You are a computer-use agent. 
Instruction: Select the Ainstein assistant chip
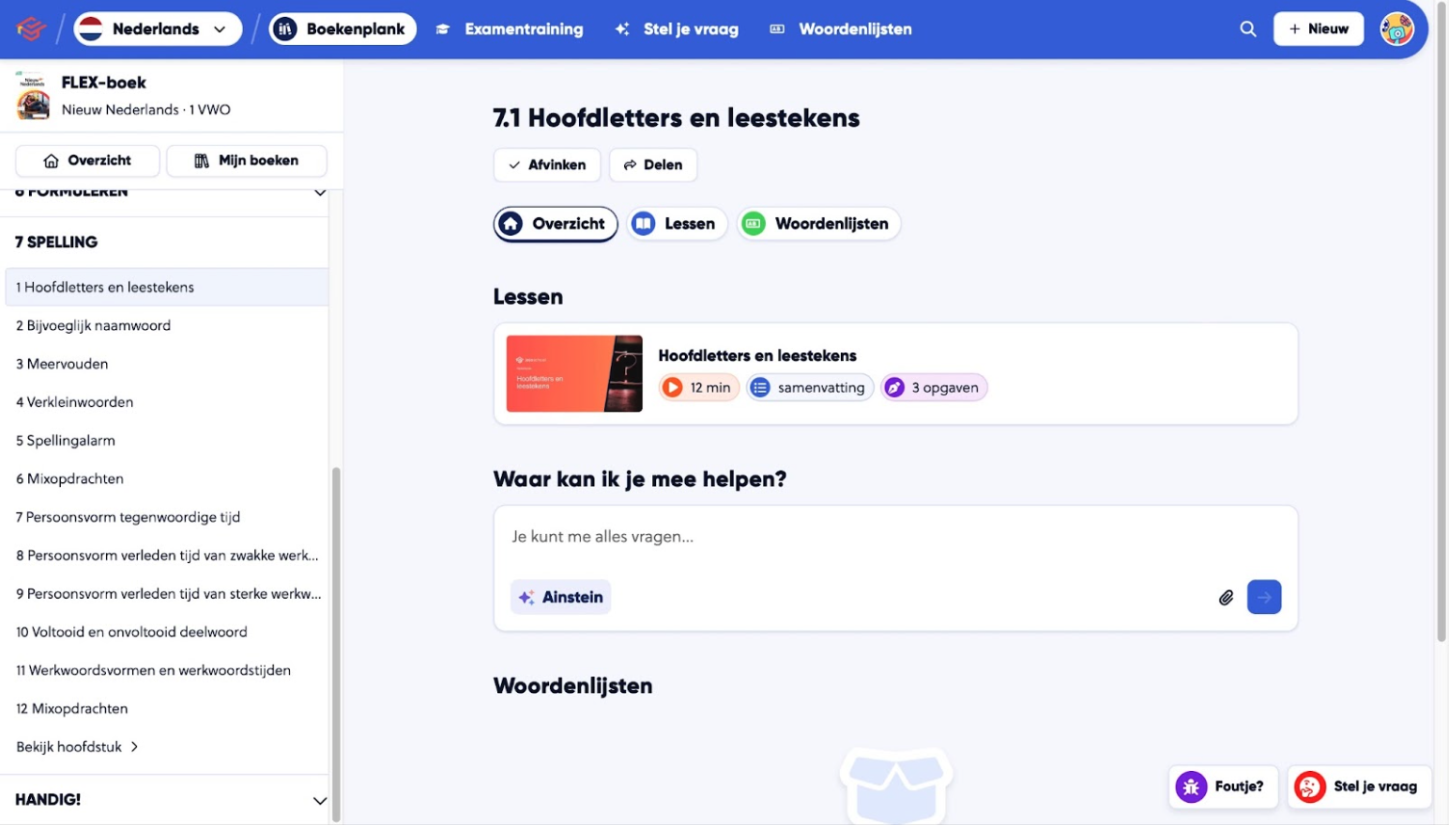click(560, 597)
